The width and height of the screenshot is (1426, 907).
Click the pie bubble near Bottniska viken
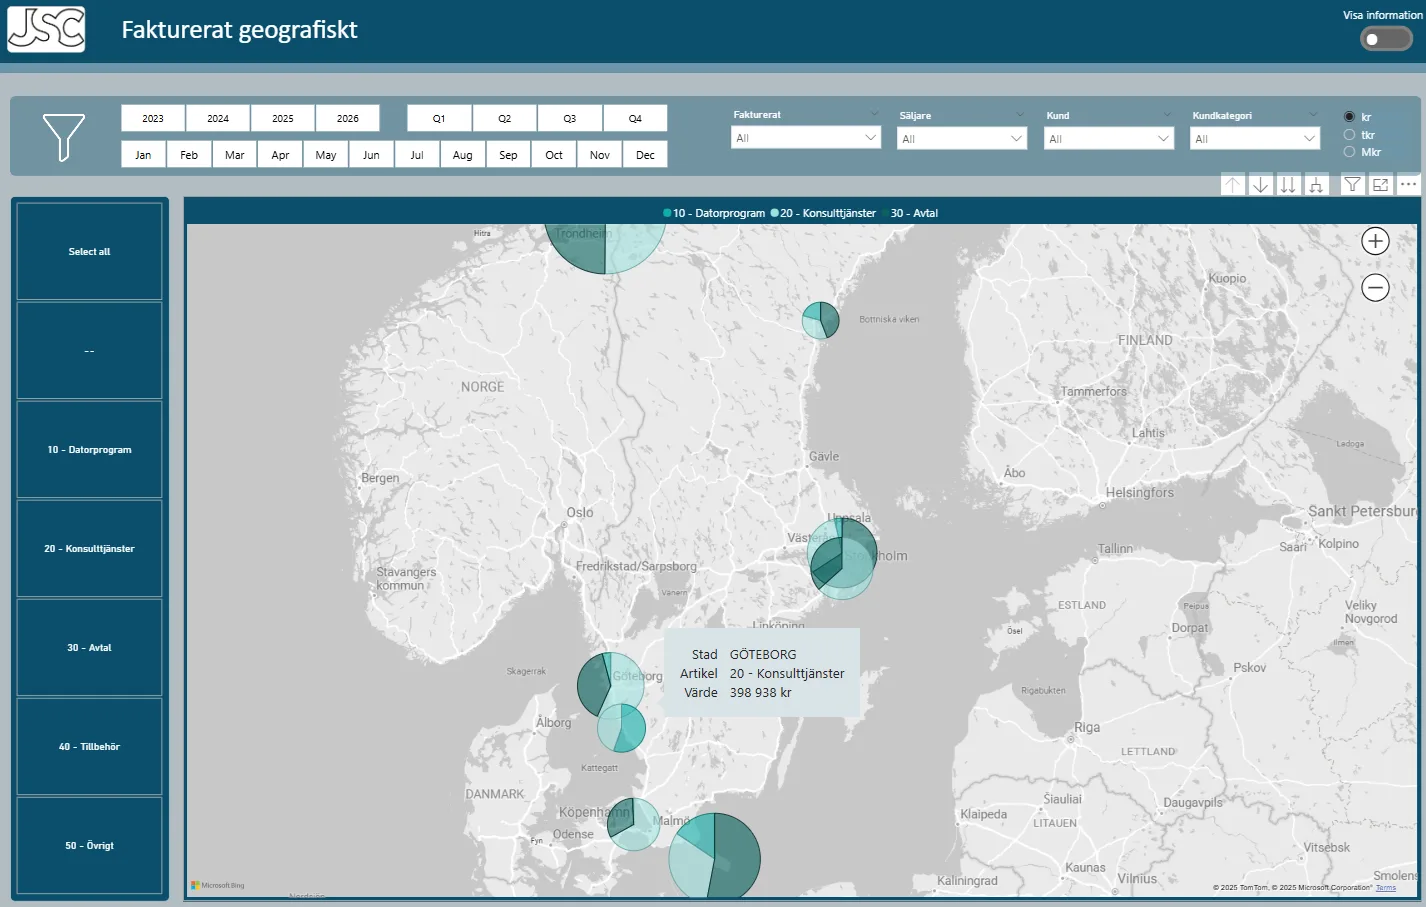pos(821,320)
